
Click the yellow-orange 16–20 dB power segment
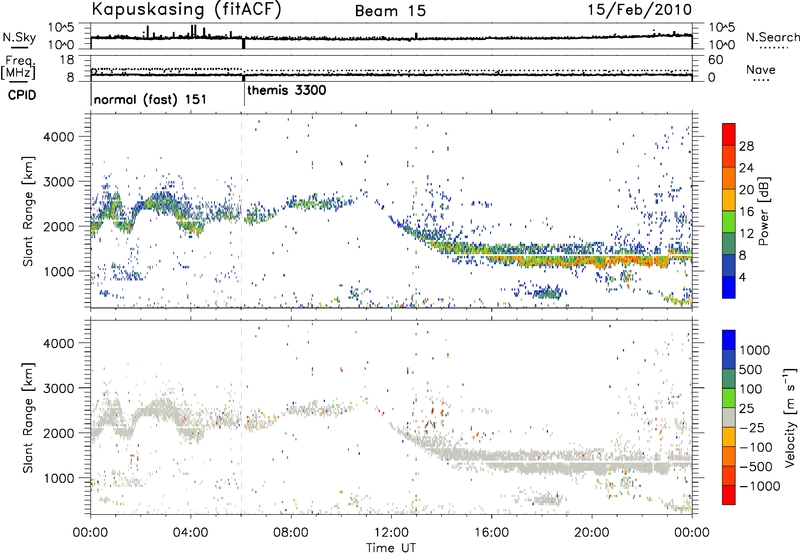coord(729,200)
